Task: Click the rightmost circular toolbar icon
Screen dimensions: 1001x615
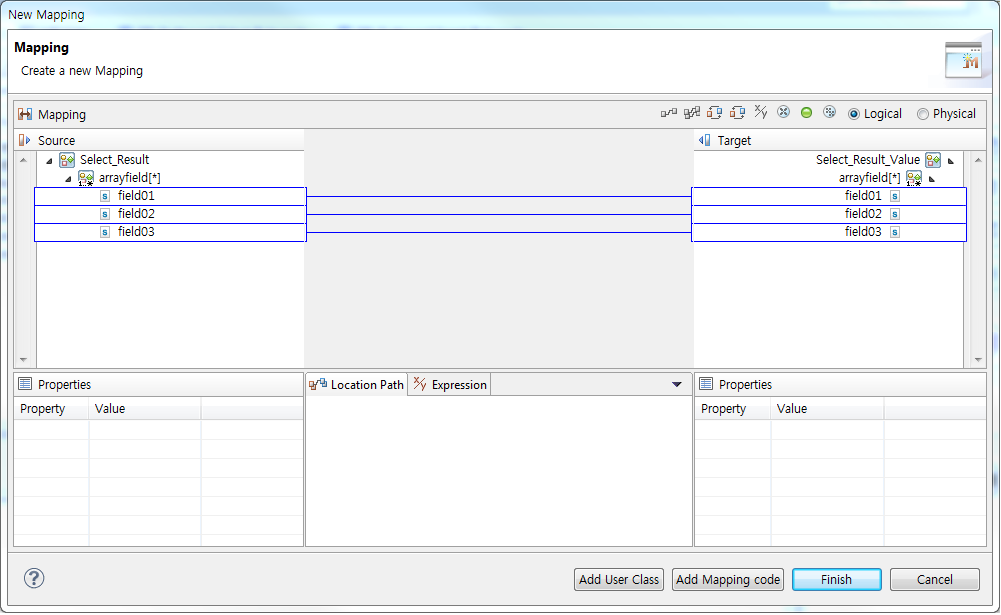Action: [x=828, y=112]
